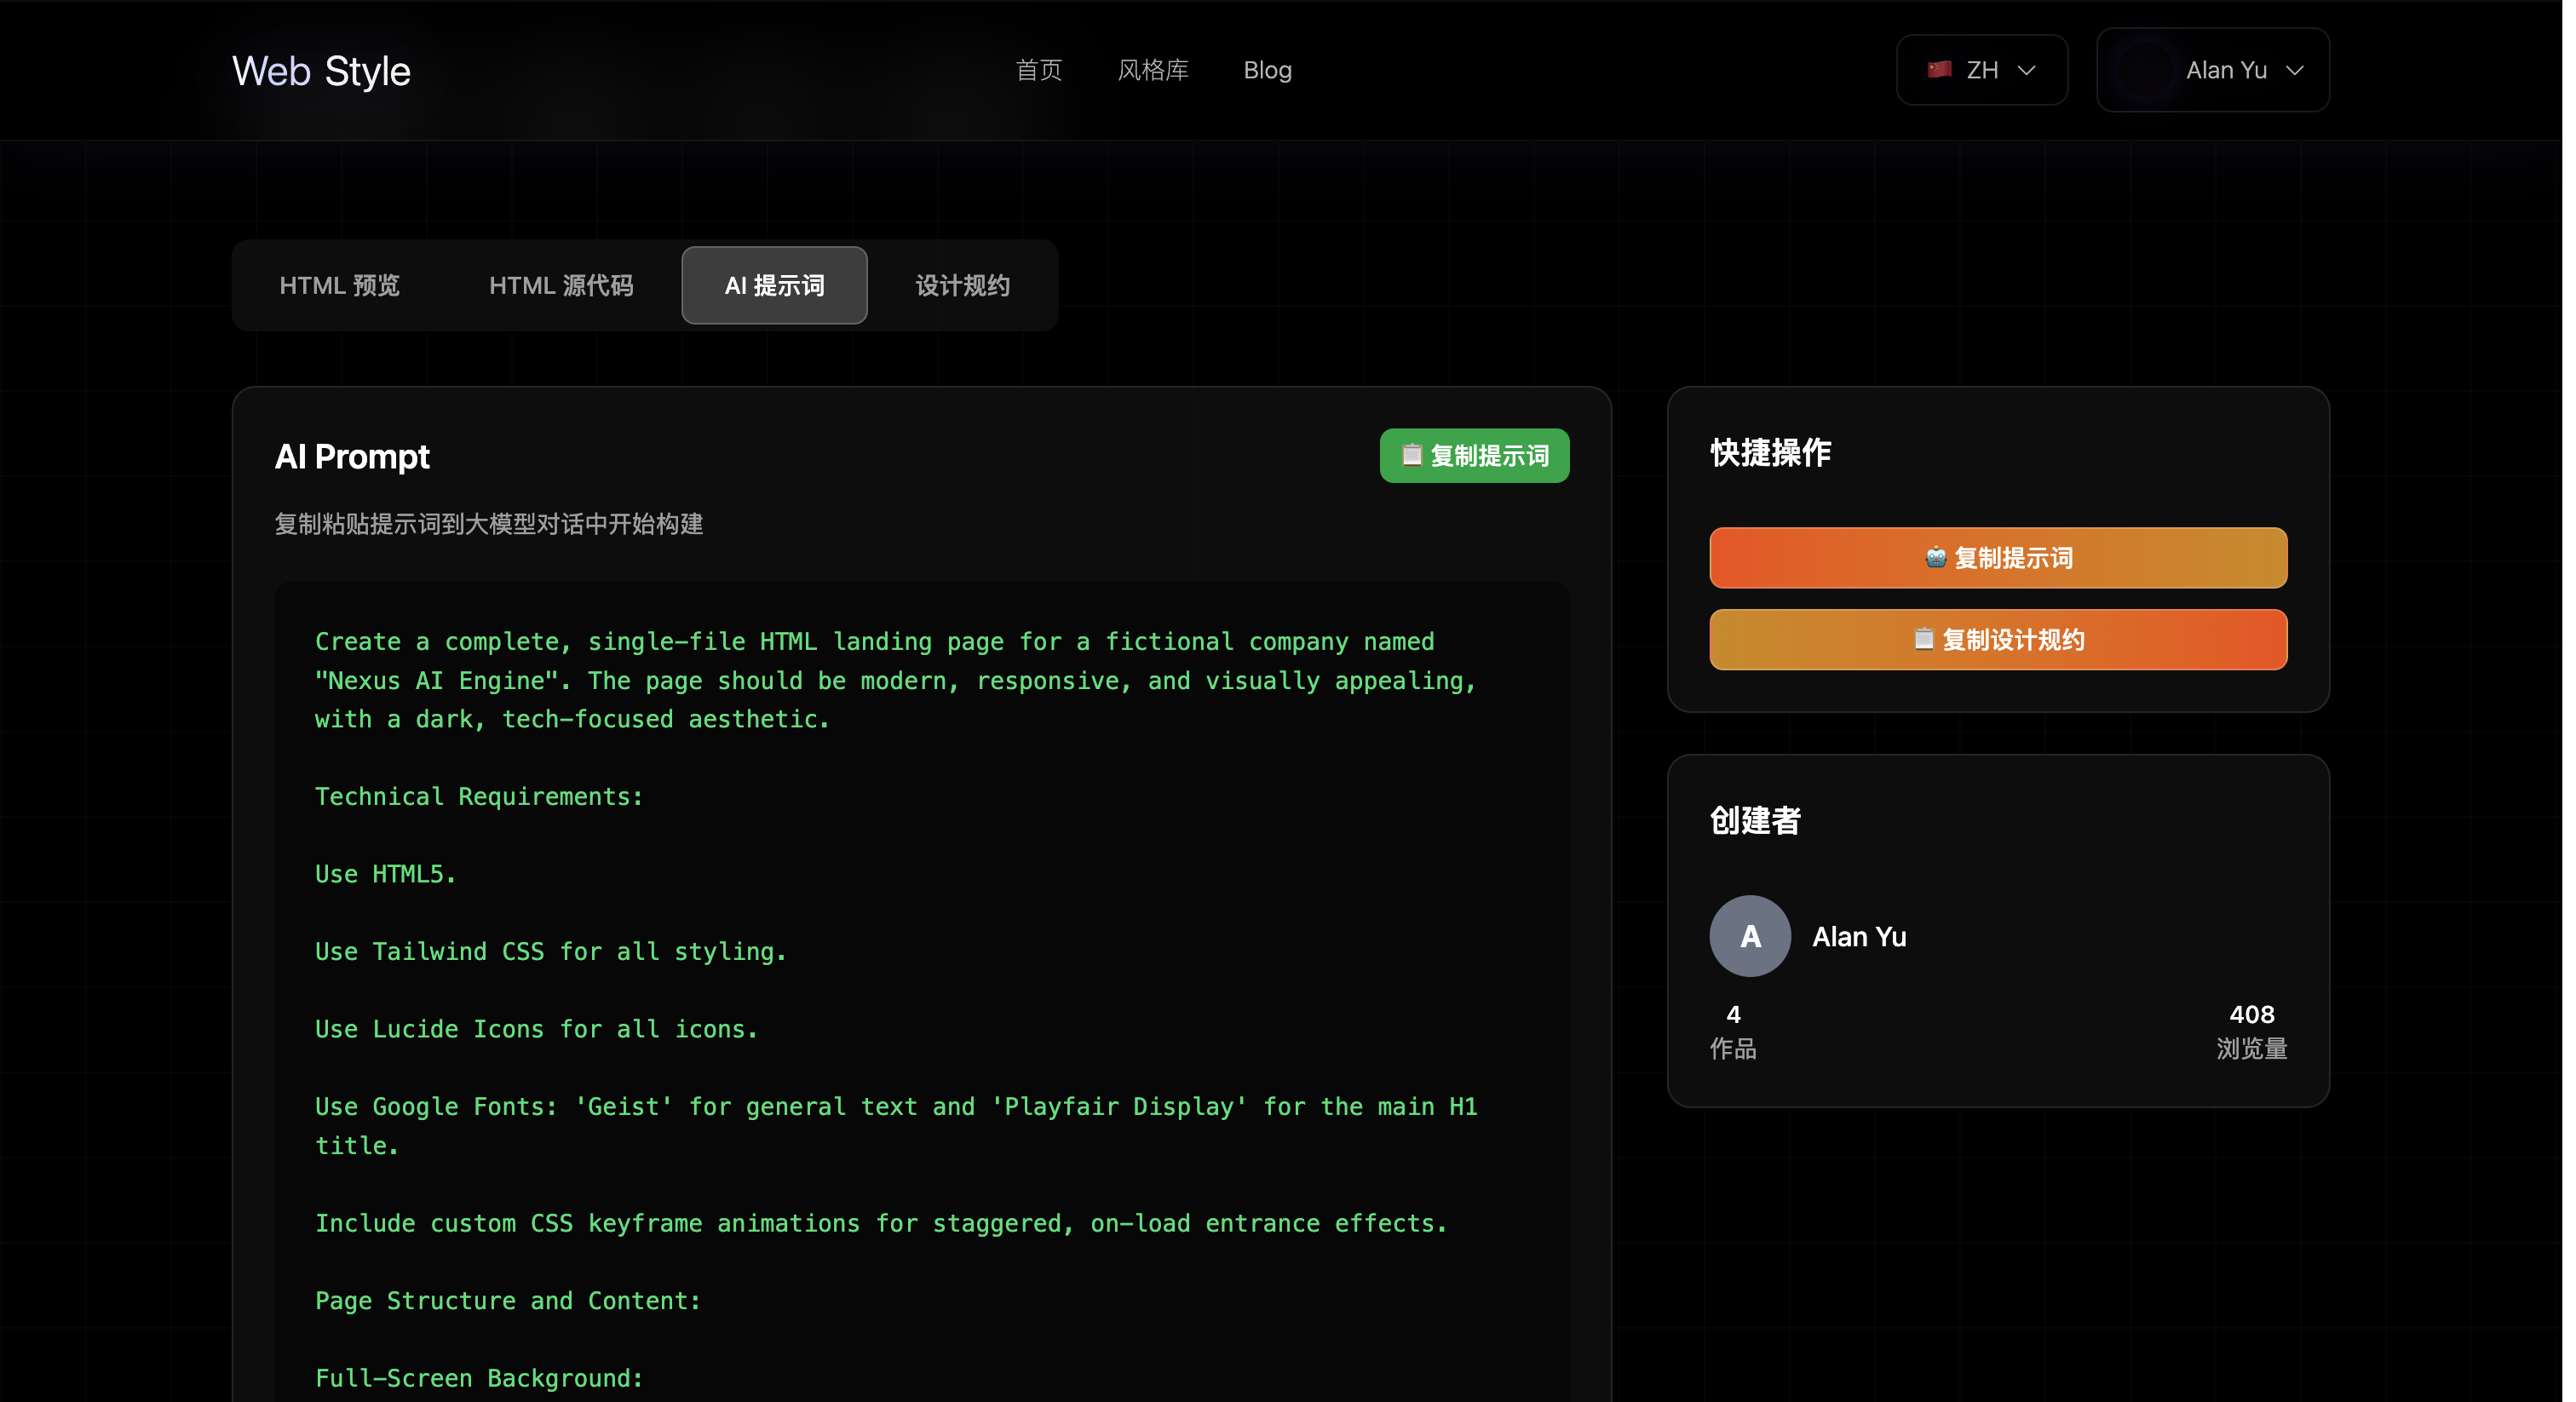The width and height of the screenshot is (2576, 1402).
Task: Click clipboard icon on green copy button
Action: point(1411,455)
